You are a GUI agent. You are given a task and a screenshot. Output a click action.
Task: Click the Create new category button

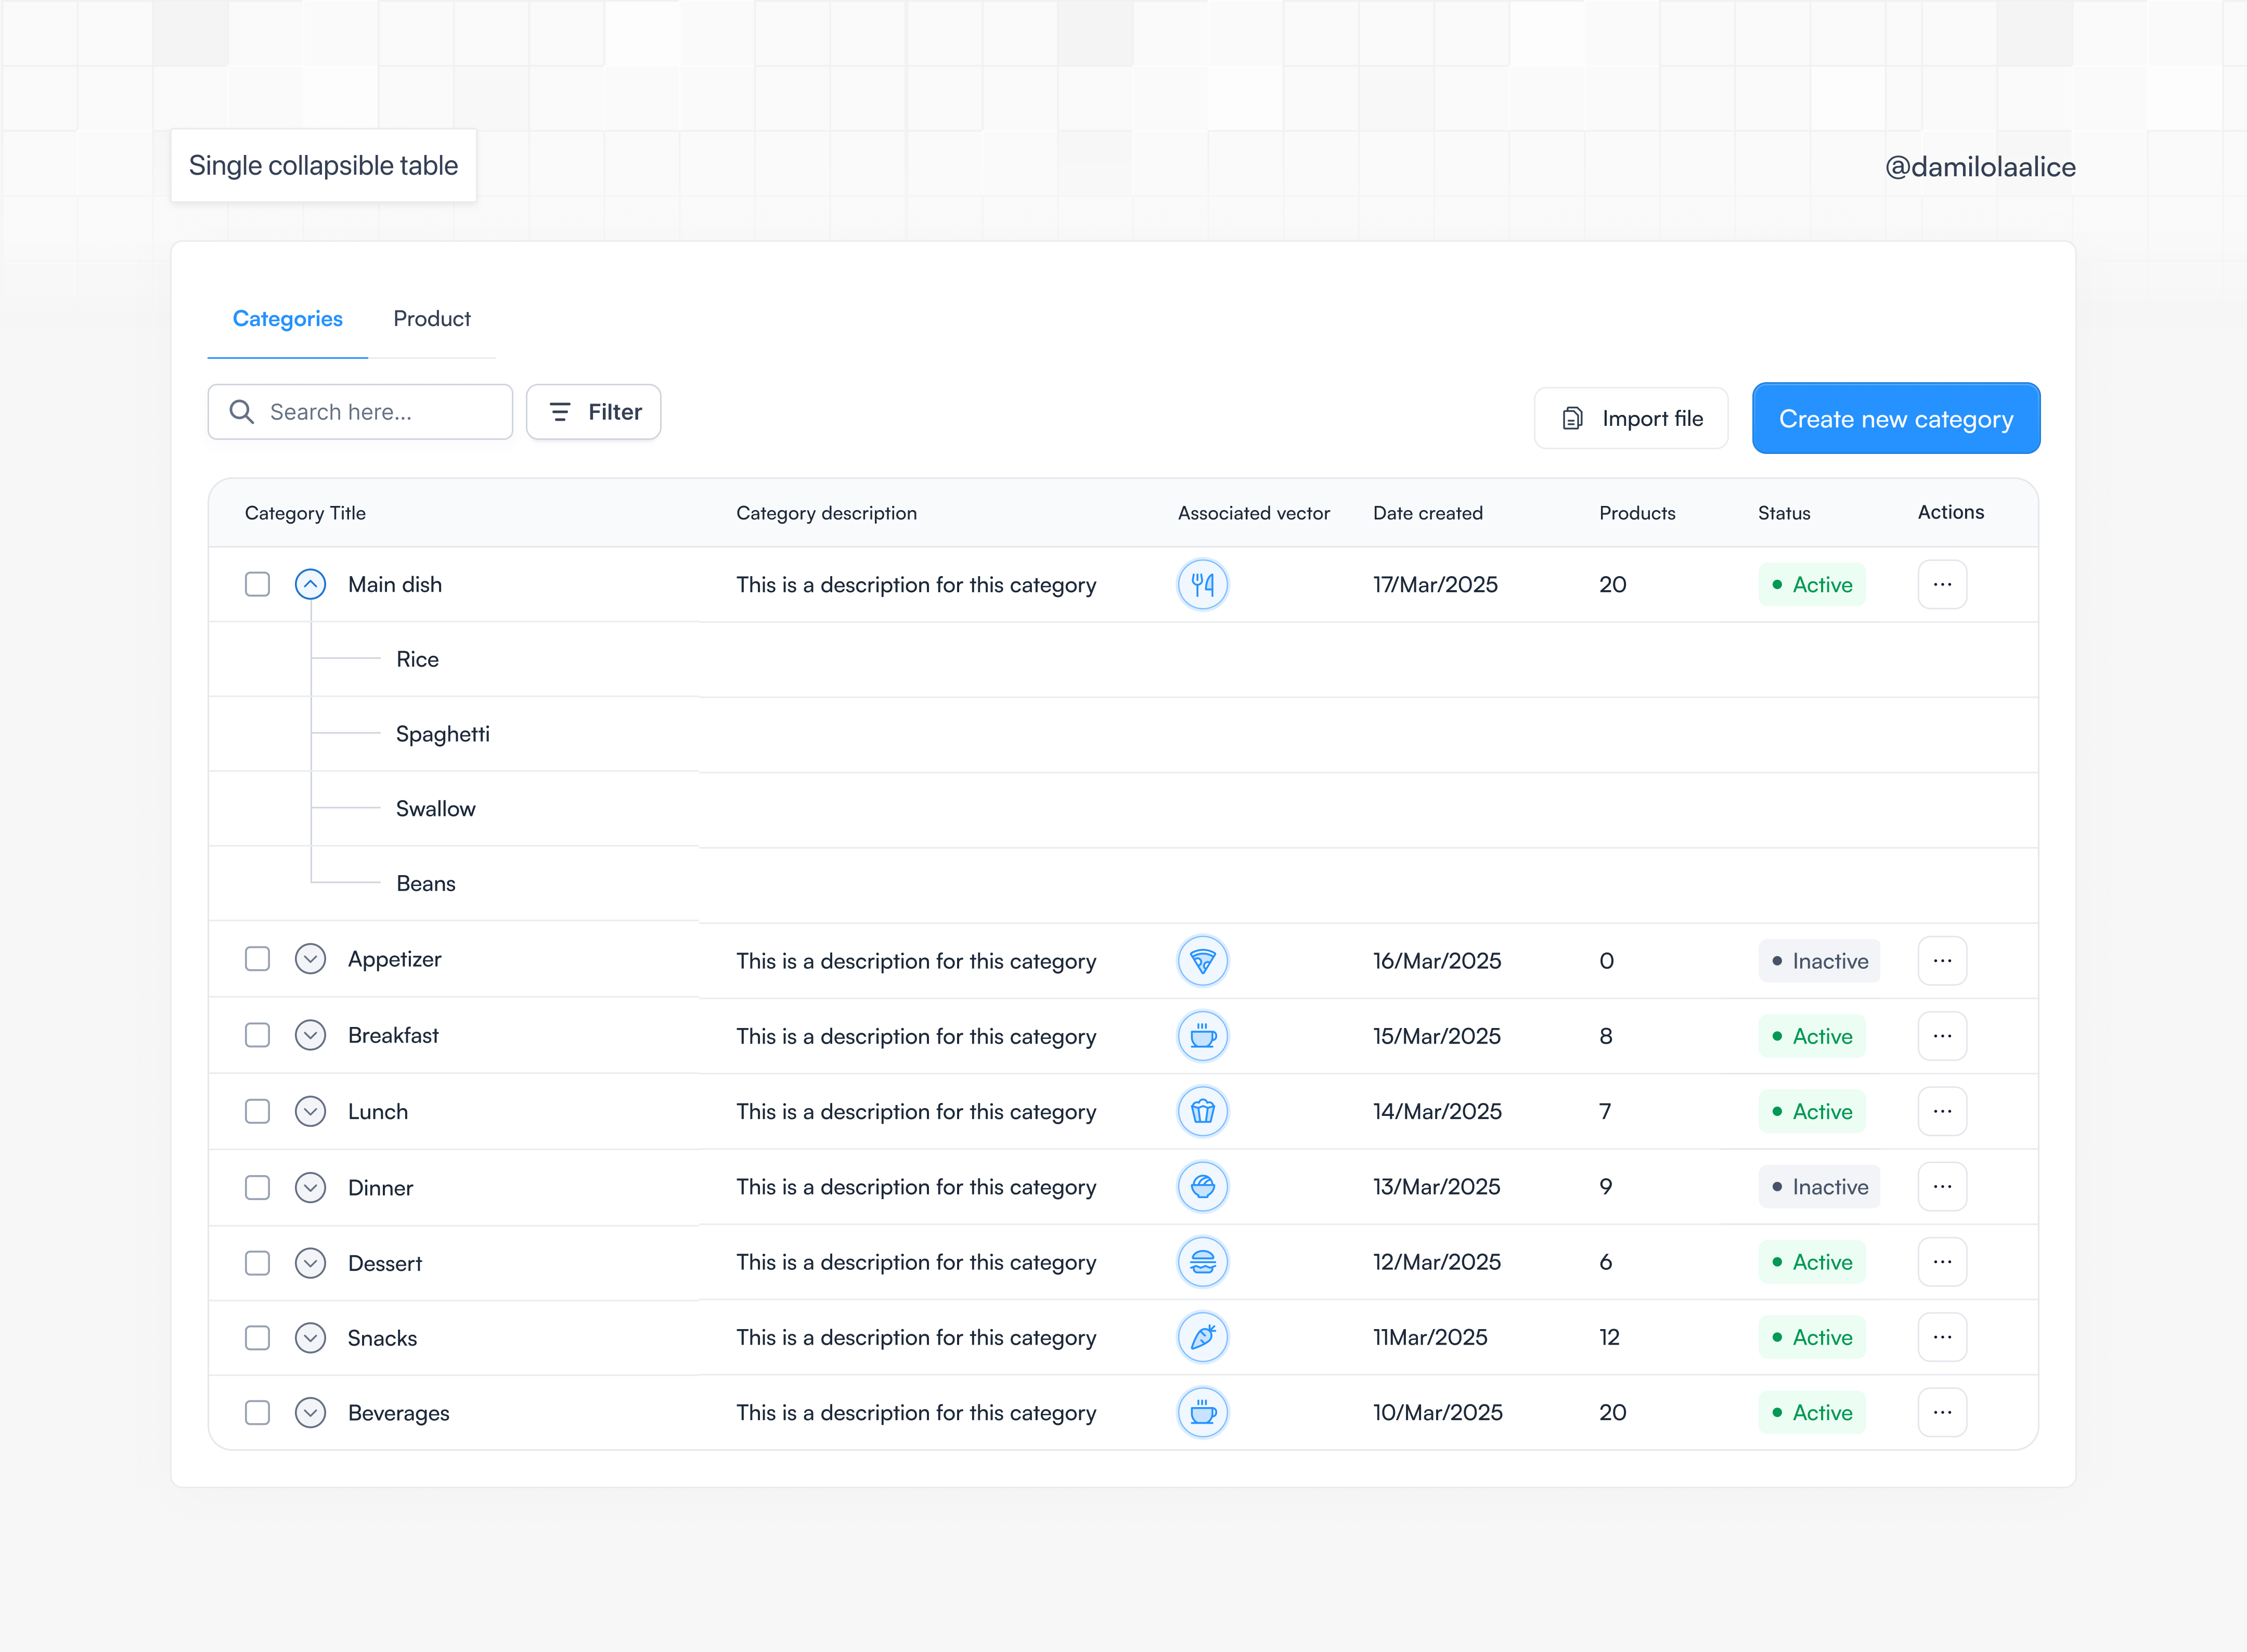pyautogui.click(x=1895, y=418)
